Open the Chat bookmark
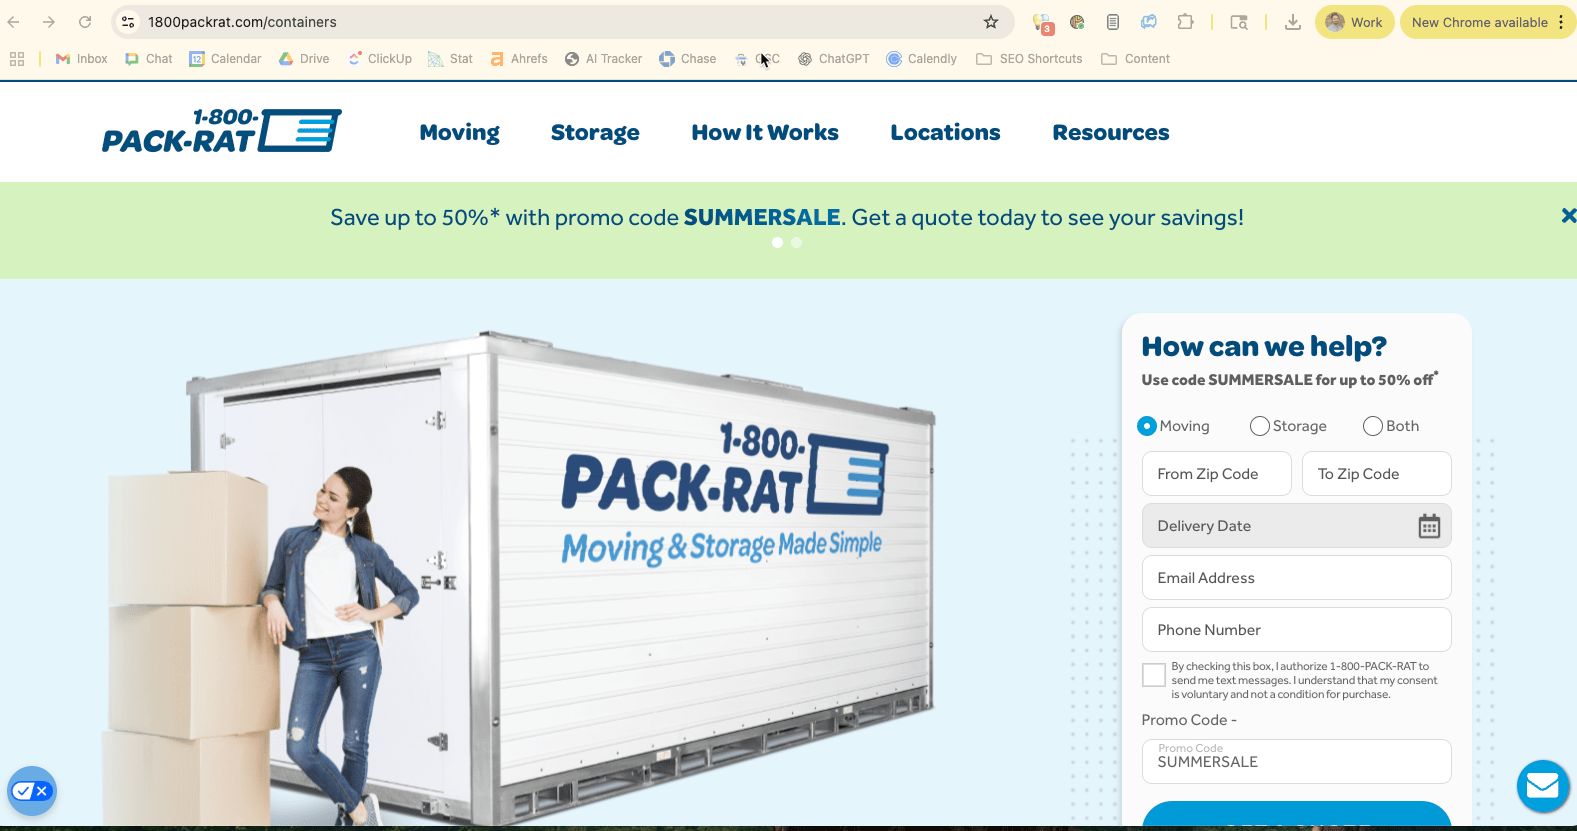This screenshot has height=831, width=1577. (149, 59)
